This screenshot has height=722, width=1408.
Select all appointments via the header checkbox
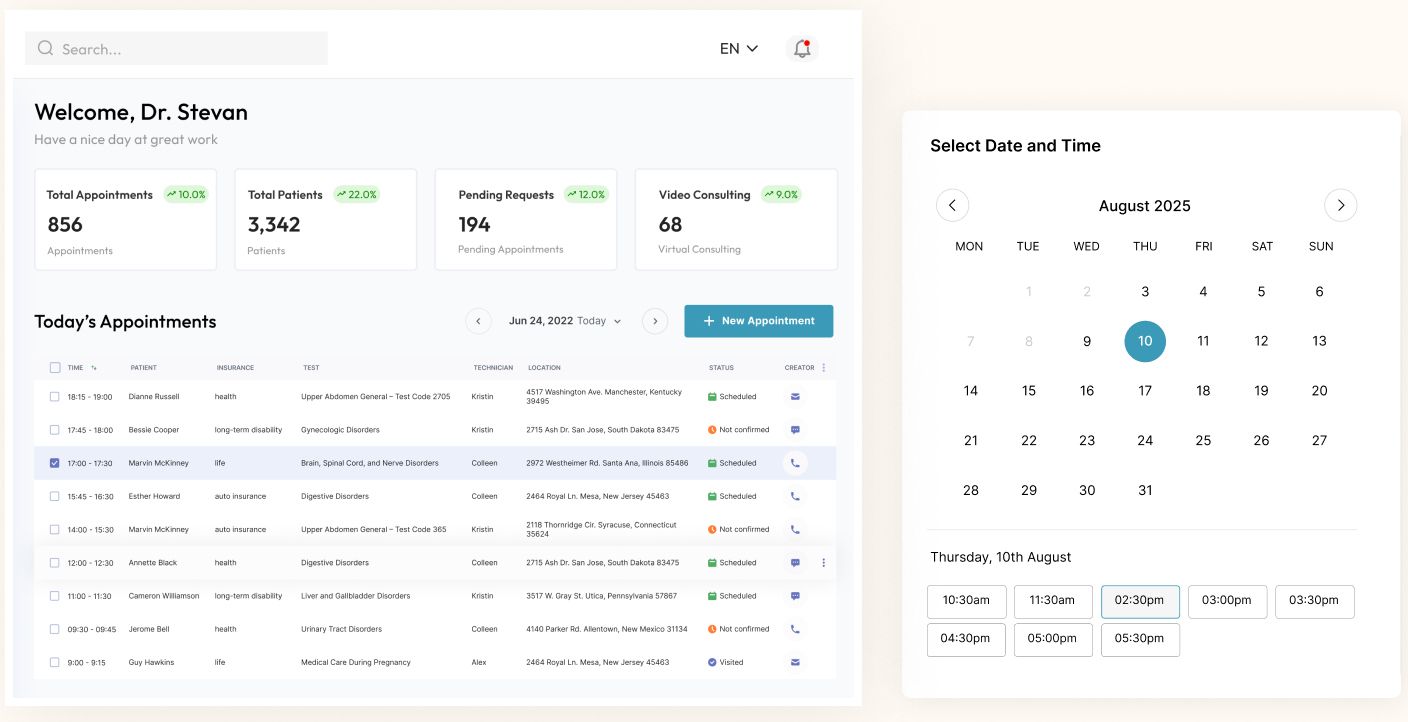(55, 367)
